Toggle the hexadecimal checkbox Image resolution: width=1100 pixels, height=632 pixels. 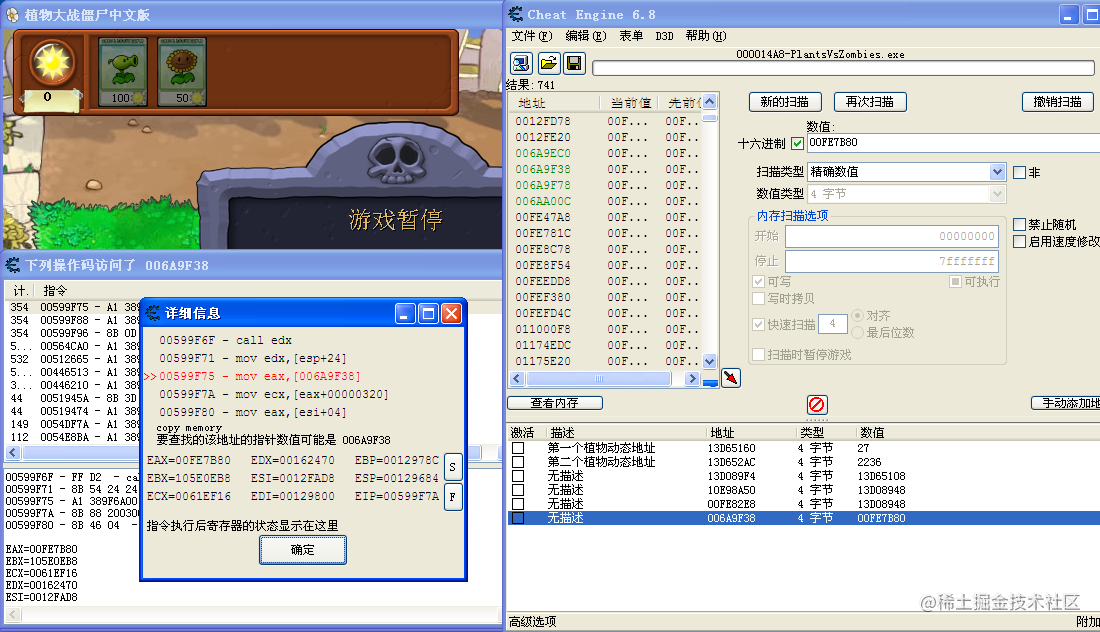pyautogui.click(x=797, y=143)
